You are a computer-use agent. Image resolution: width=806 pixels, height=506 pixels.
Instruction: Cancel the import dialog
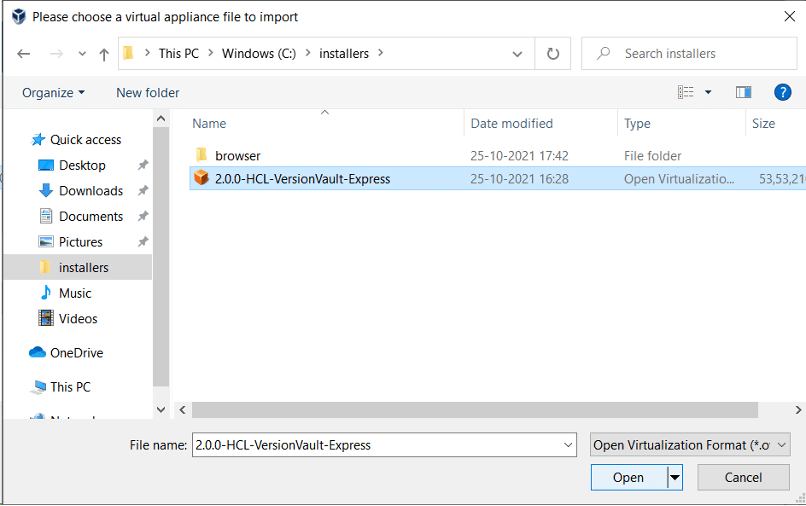click(743, 477)
